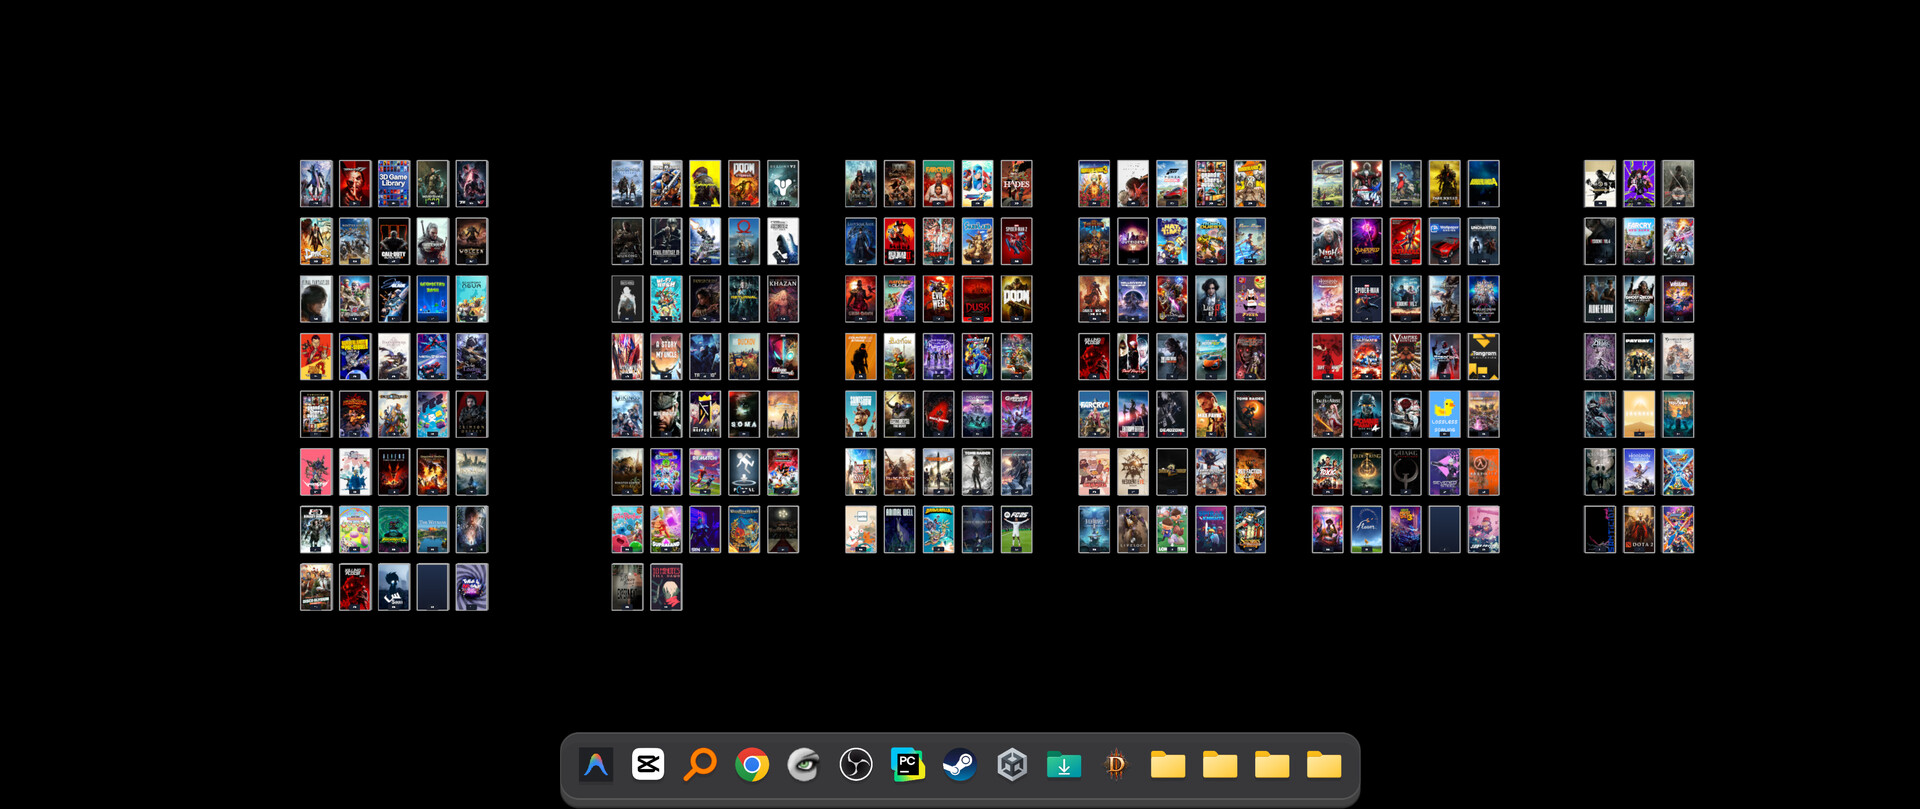Open the Arc-style rainbow A app

(596, 765)
